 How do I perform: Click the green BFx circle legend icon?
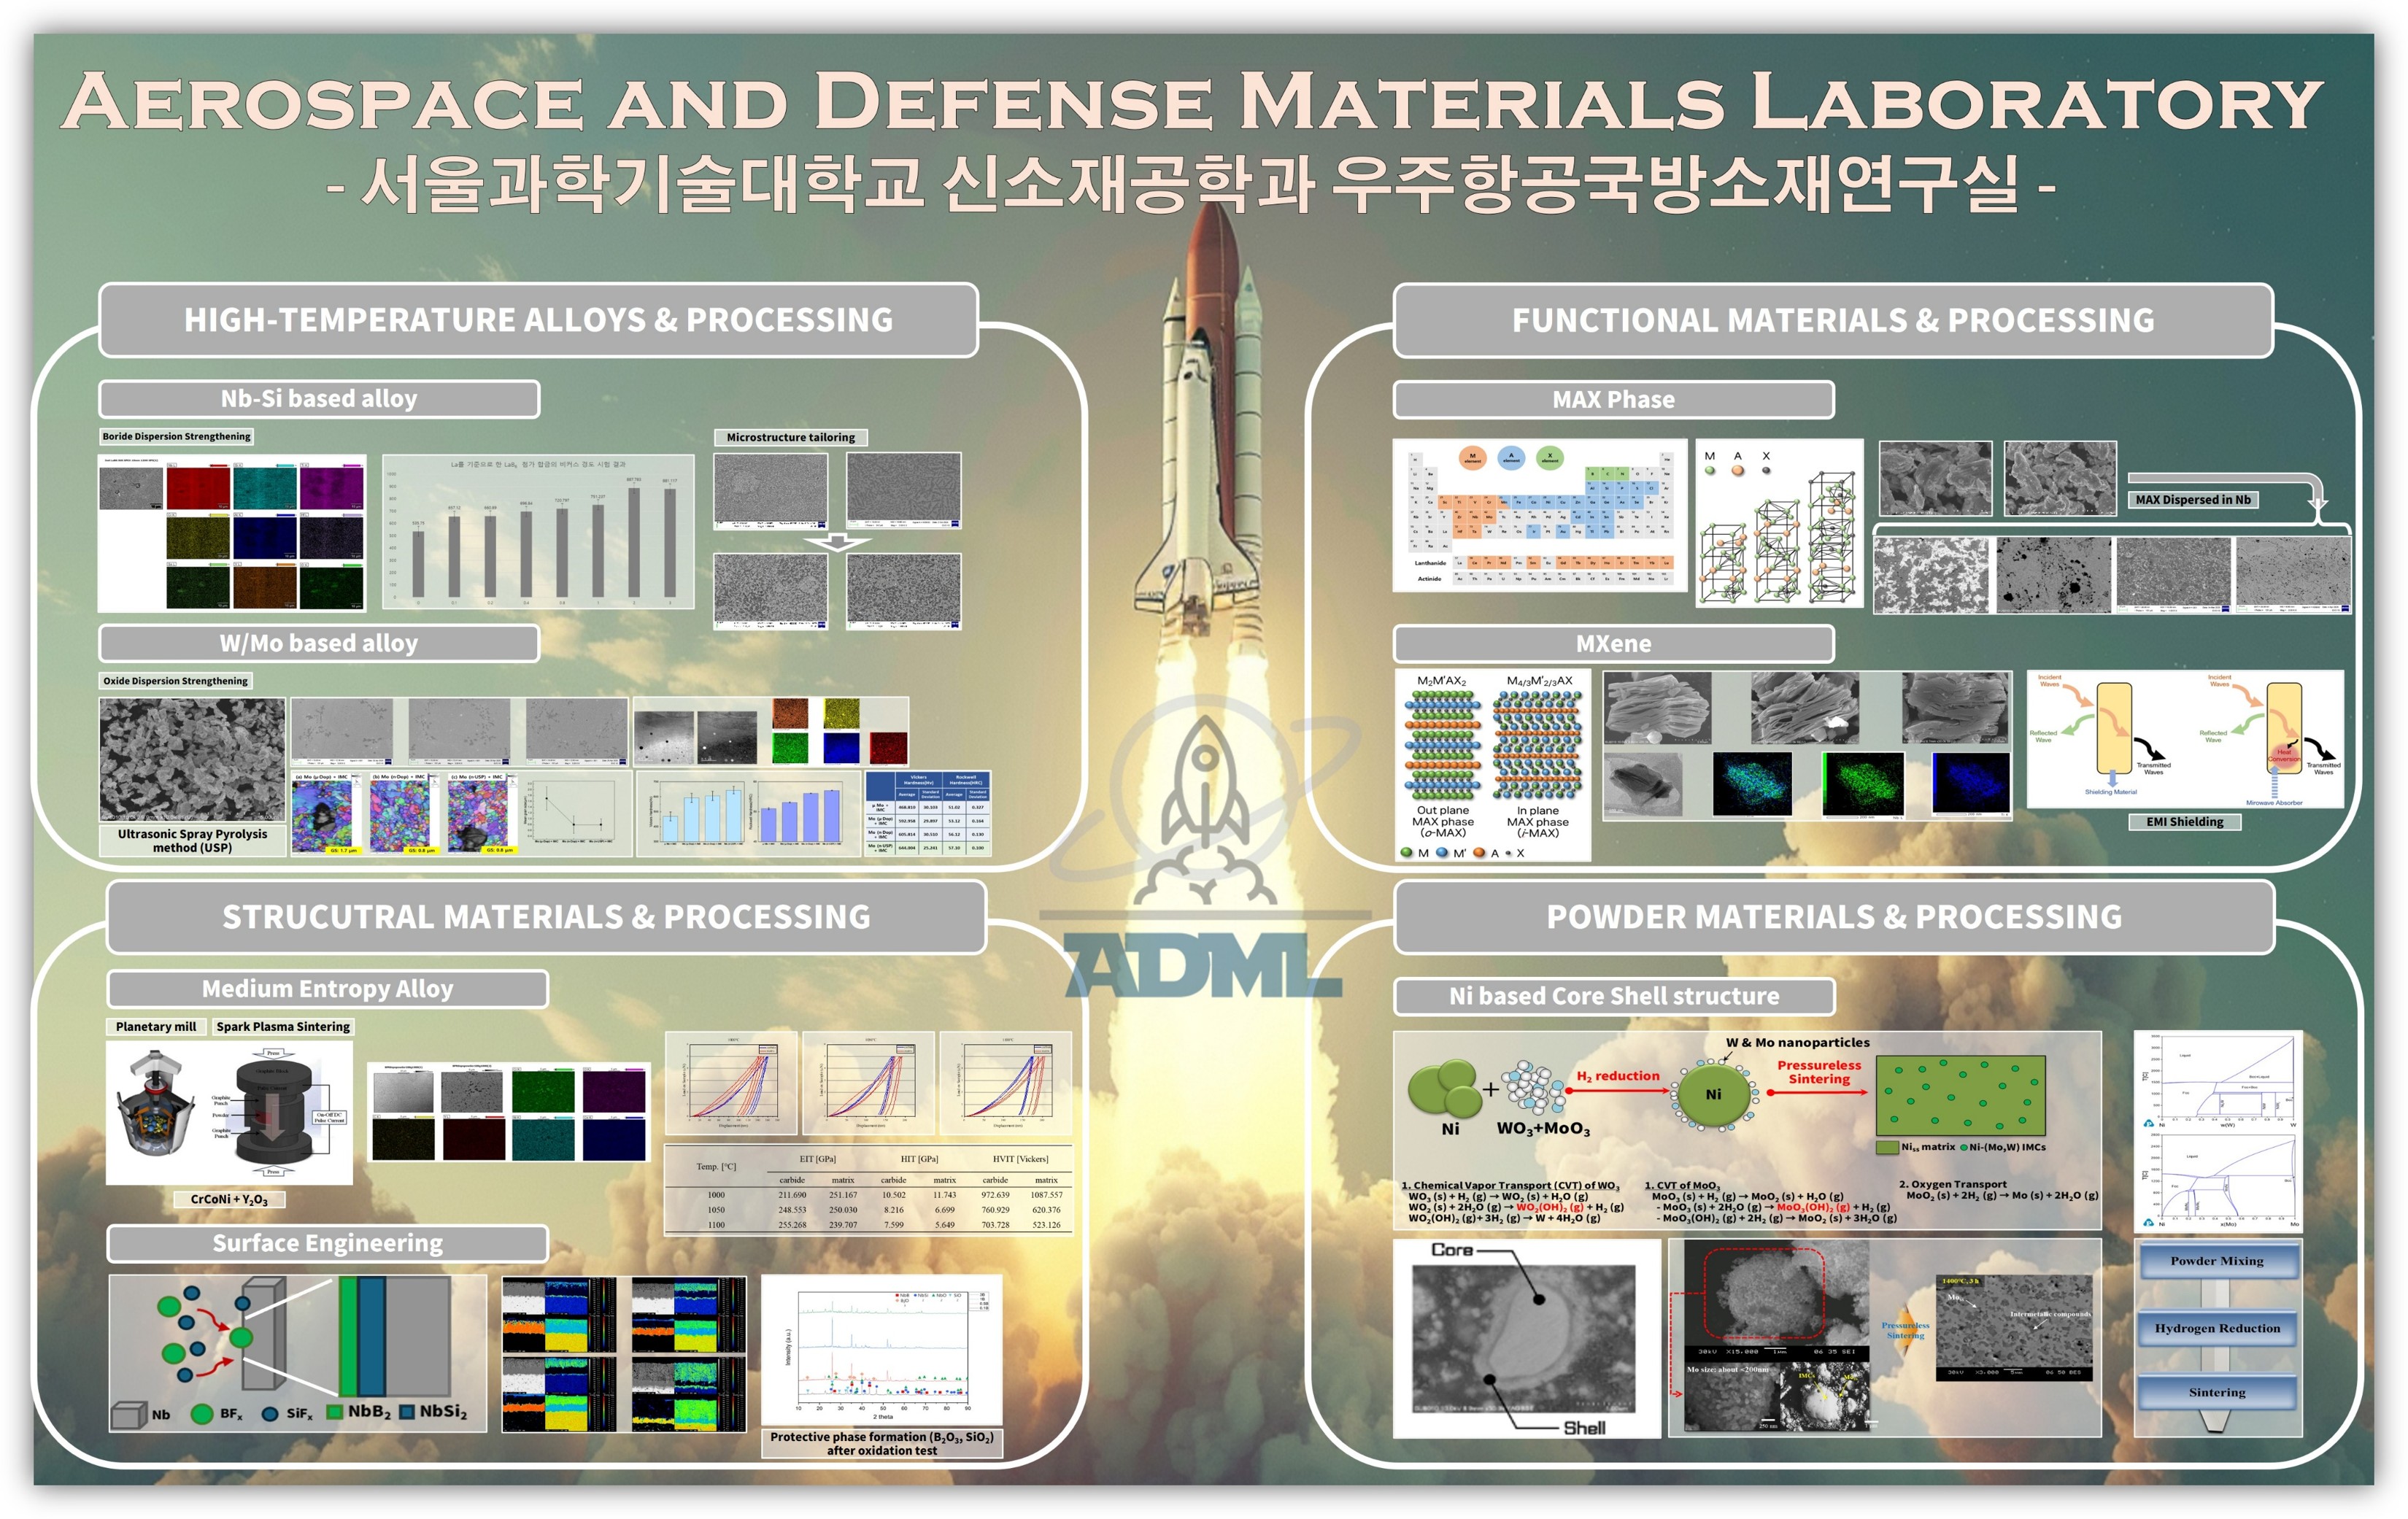(x=202, y=1414)
